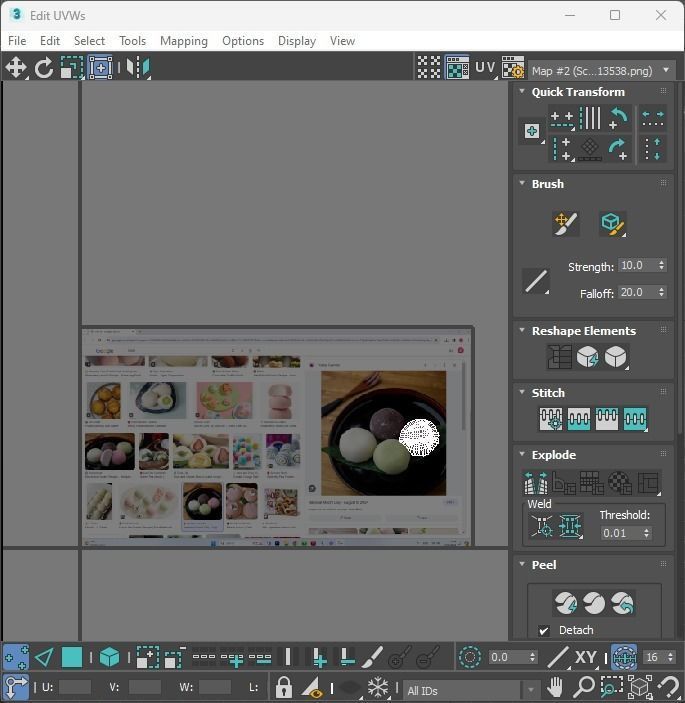
Task: Click the XY soft selection space button
Action: [x=585, y=657]
